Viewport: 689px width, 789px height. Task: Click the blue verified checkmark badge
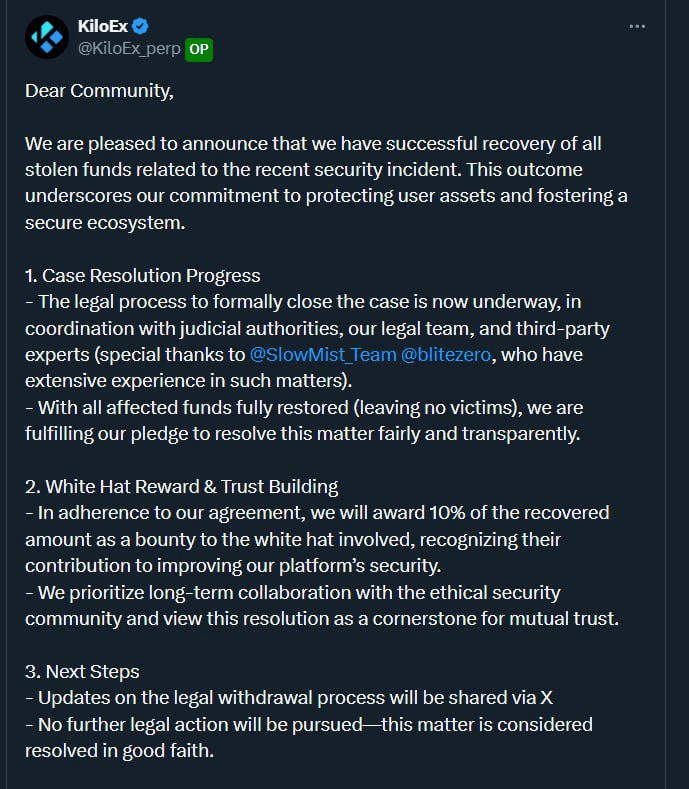point(140,26)
